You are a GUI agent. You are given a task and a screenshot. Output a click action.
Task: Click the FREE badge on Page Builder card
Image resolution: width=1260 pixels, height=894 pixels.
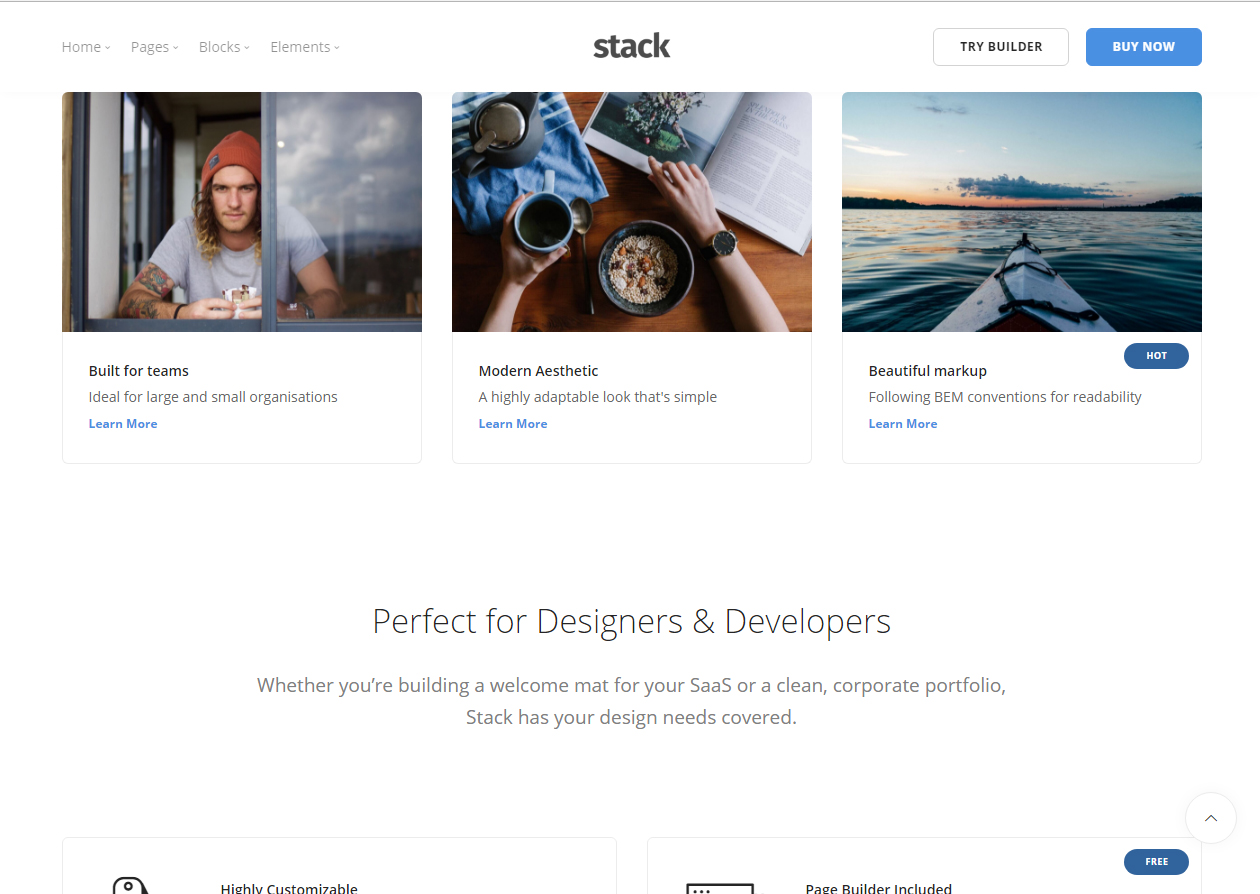click(1156, 862)
